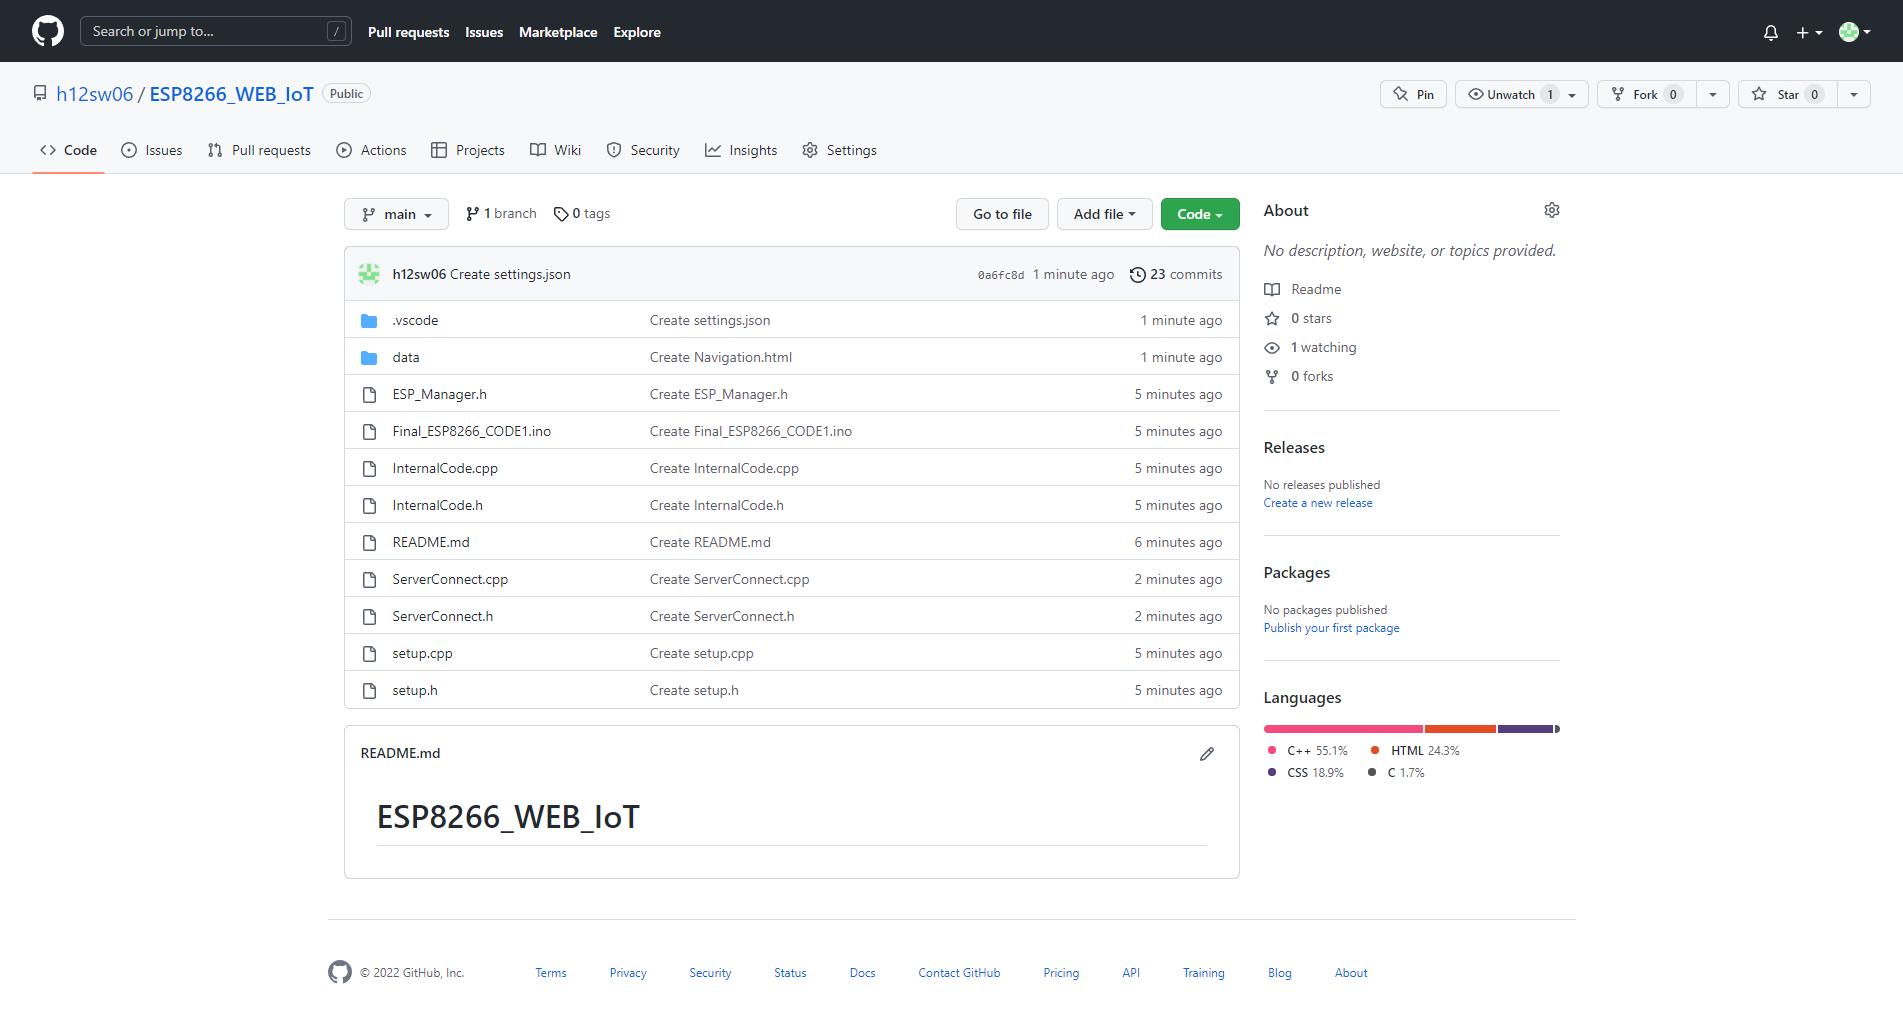Screen dimensions: 1903x1033
Task: Pin this repository
Action: (1413, 94)
